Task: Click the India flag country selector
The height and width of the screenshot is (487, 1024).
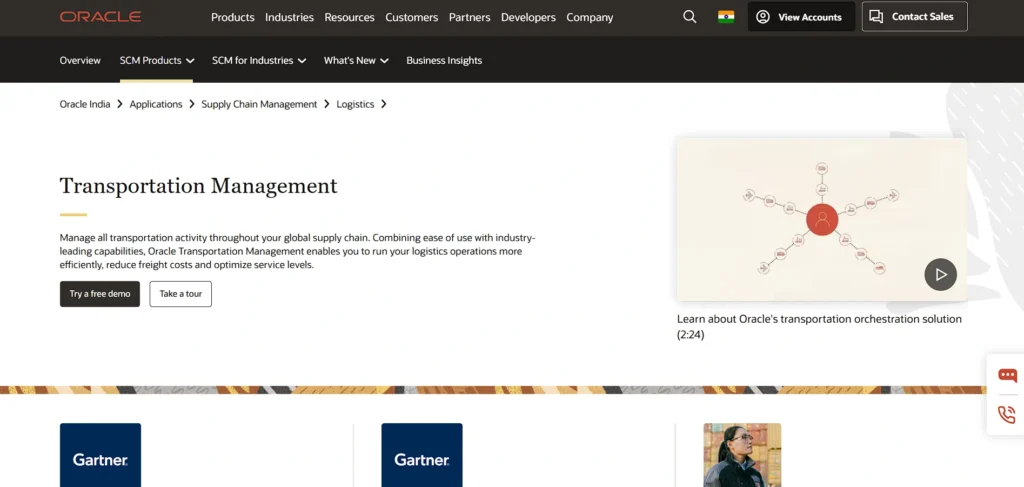Action: pyautogui.click(x=726, y=17)
